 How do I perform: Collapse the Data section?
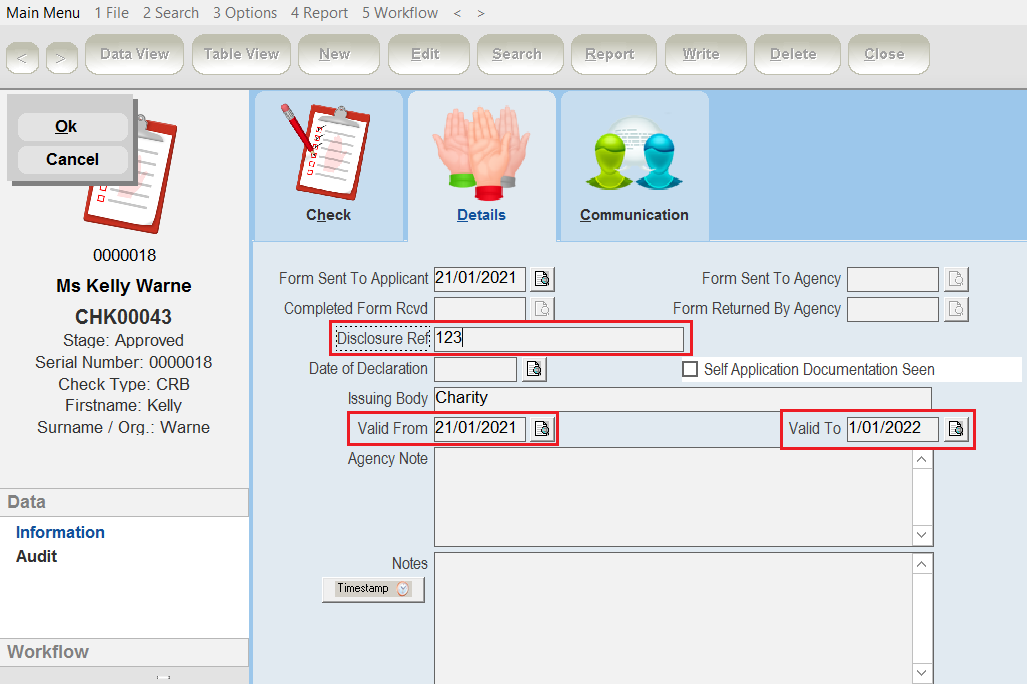pos(124,502)
